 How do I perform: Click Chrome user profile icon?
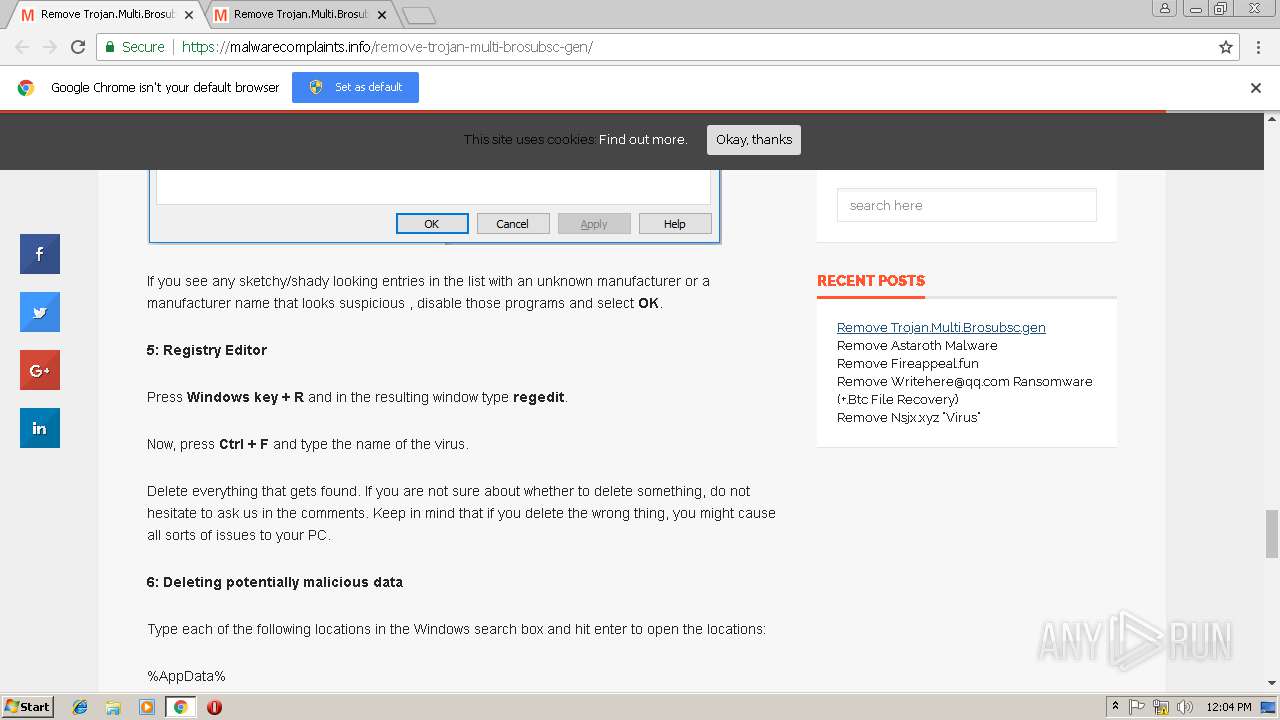point(1164,8)
